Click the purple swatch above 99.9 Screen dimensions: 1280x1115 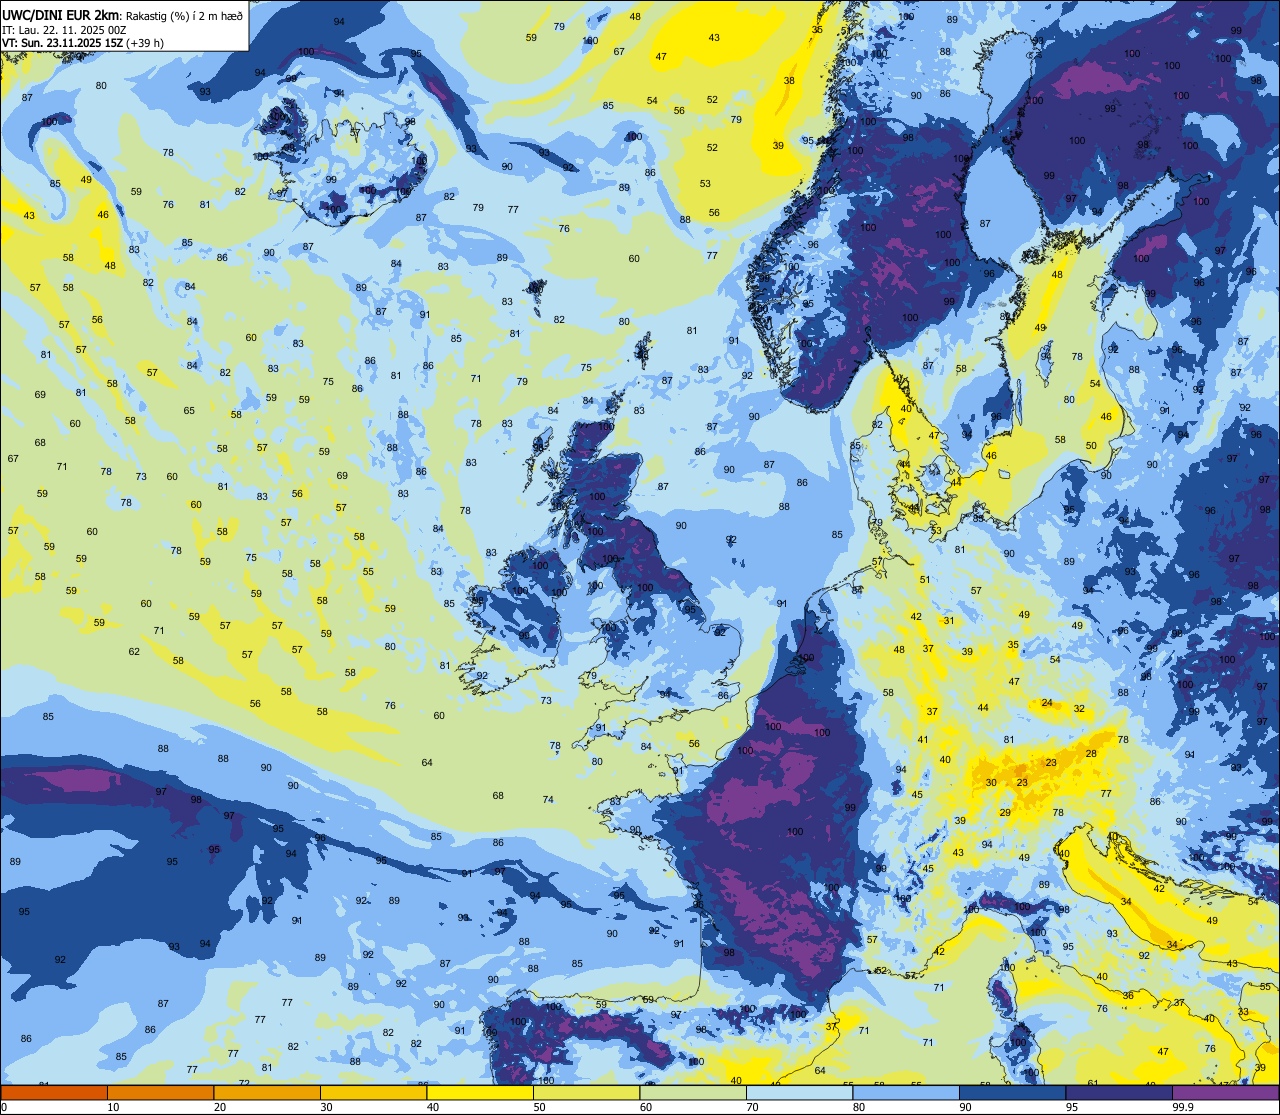(1225, 1093)
